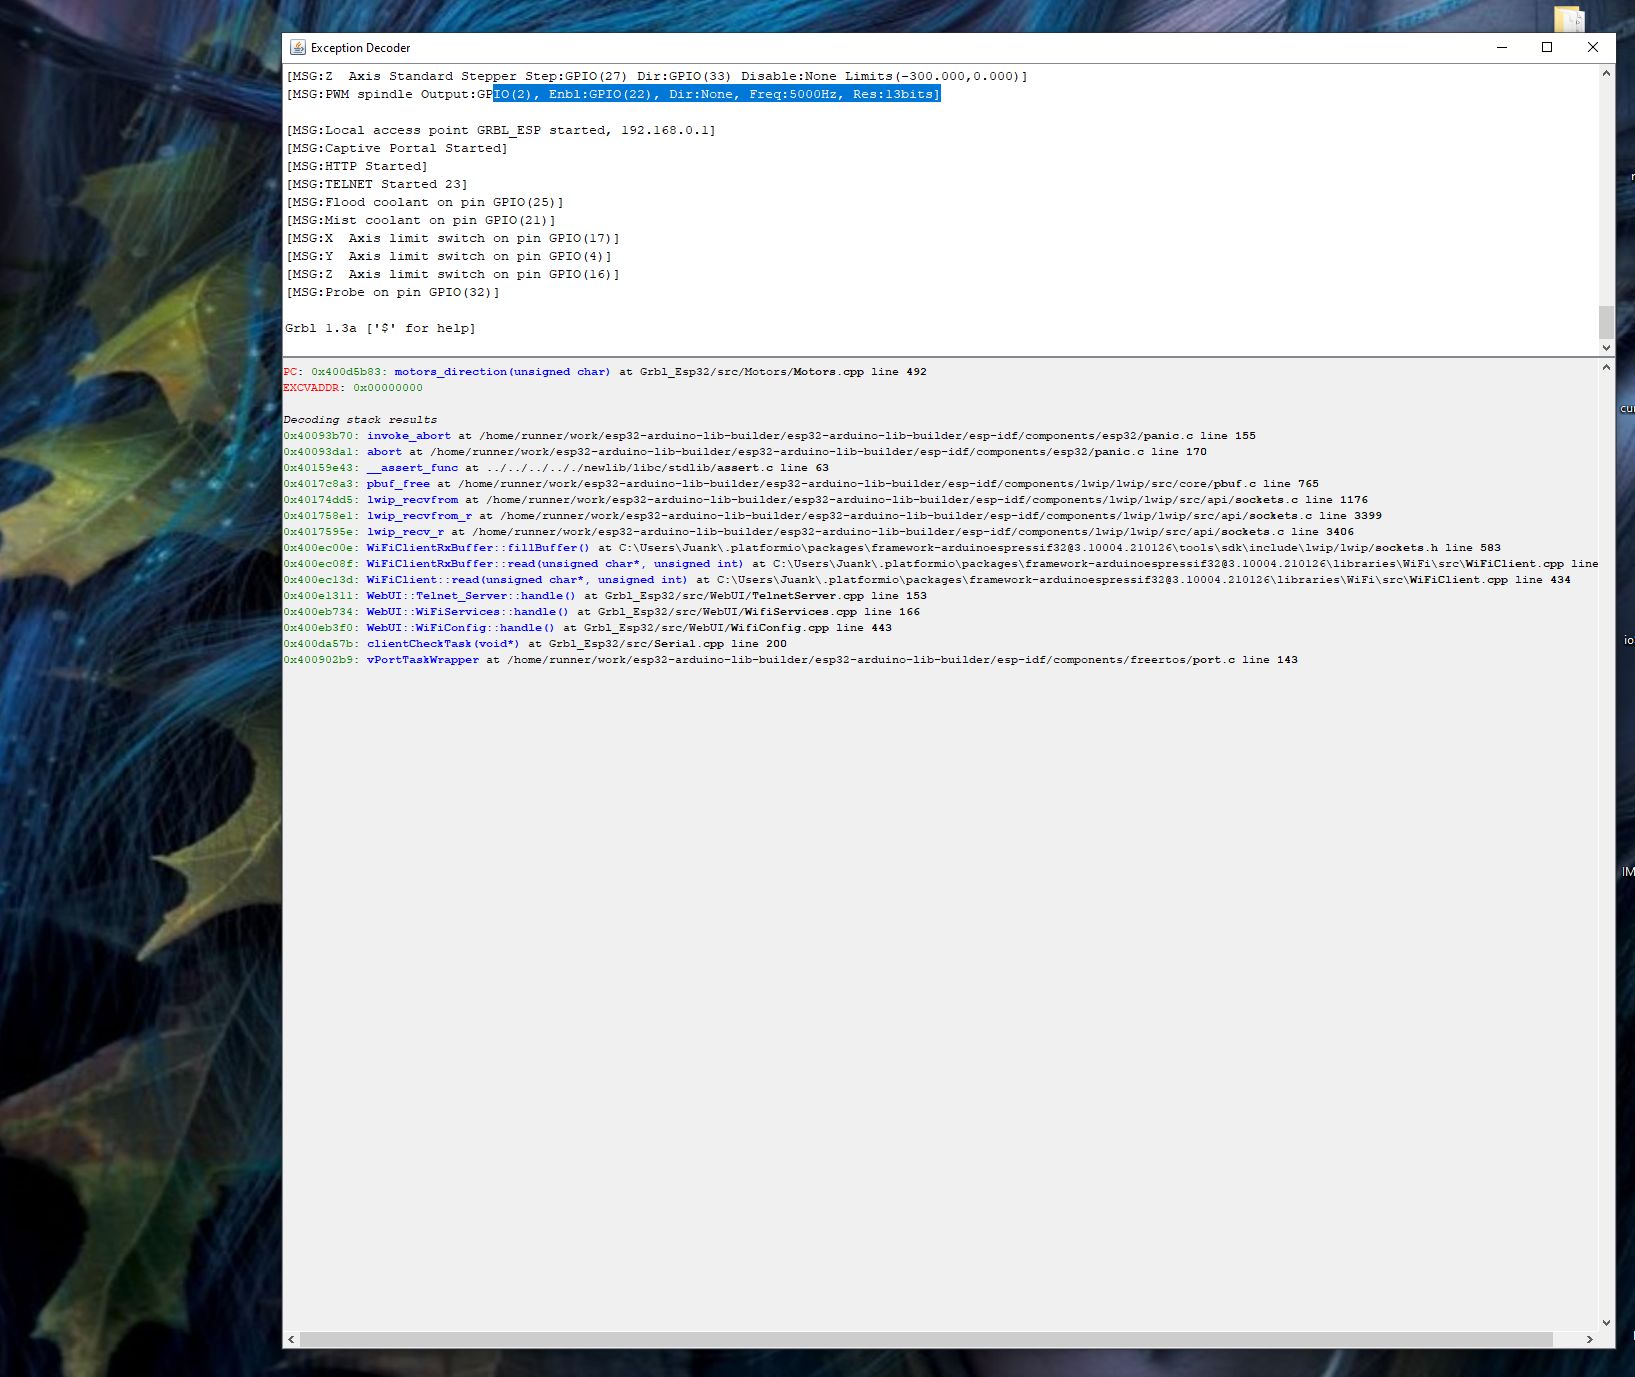Click the up arrow of the top pane scrollbar
Screen dimensions: 1635x1377
point(1606,73)
